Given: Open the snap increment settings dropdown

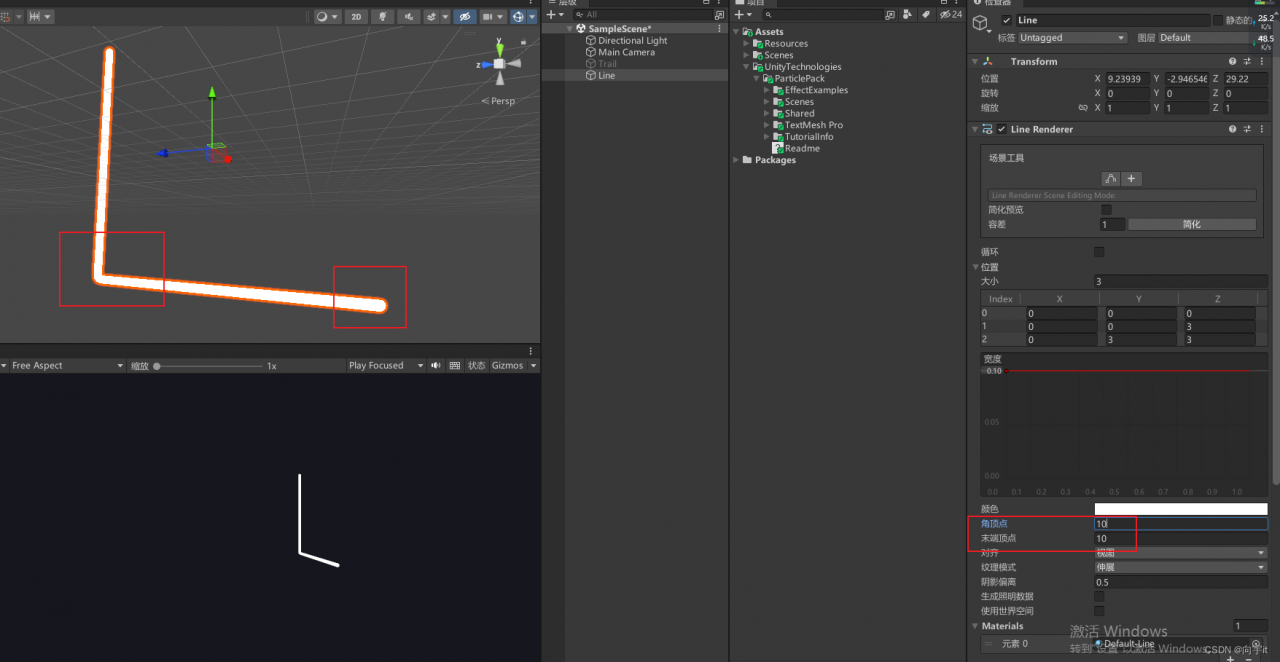Looking at the screenshot, I should (40, 17).
